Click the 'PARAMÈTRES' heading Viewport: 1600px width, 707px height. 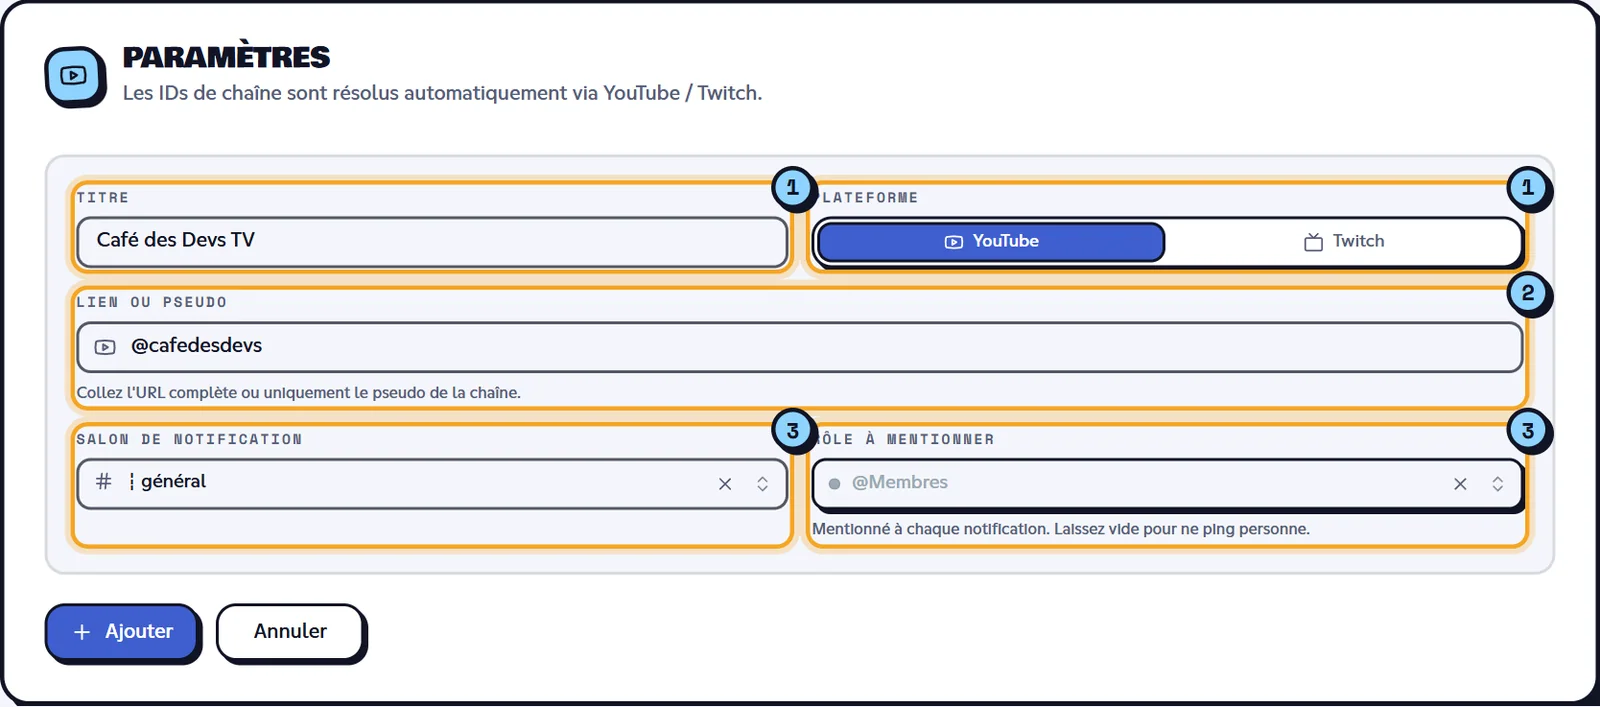point(226,57)
